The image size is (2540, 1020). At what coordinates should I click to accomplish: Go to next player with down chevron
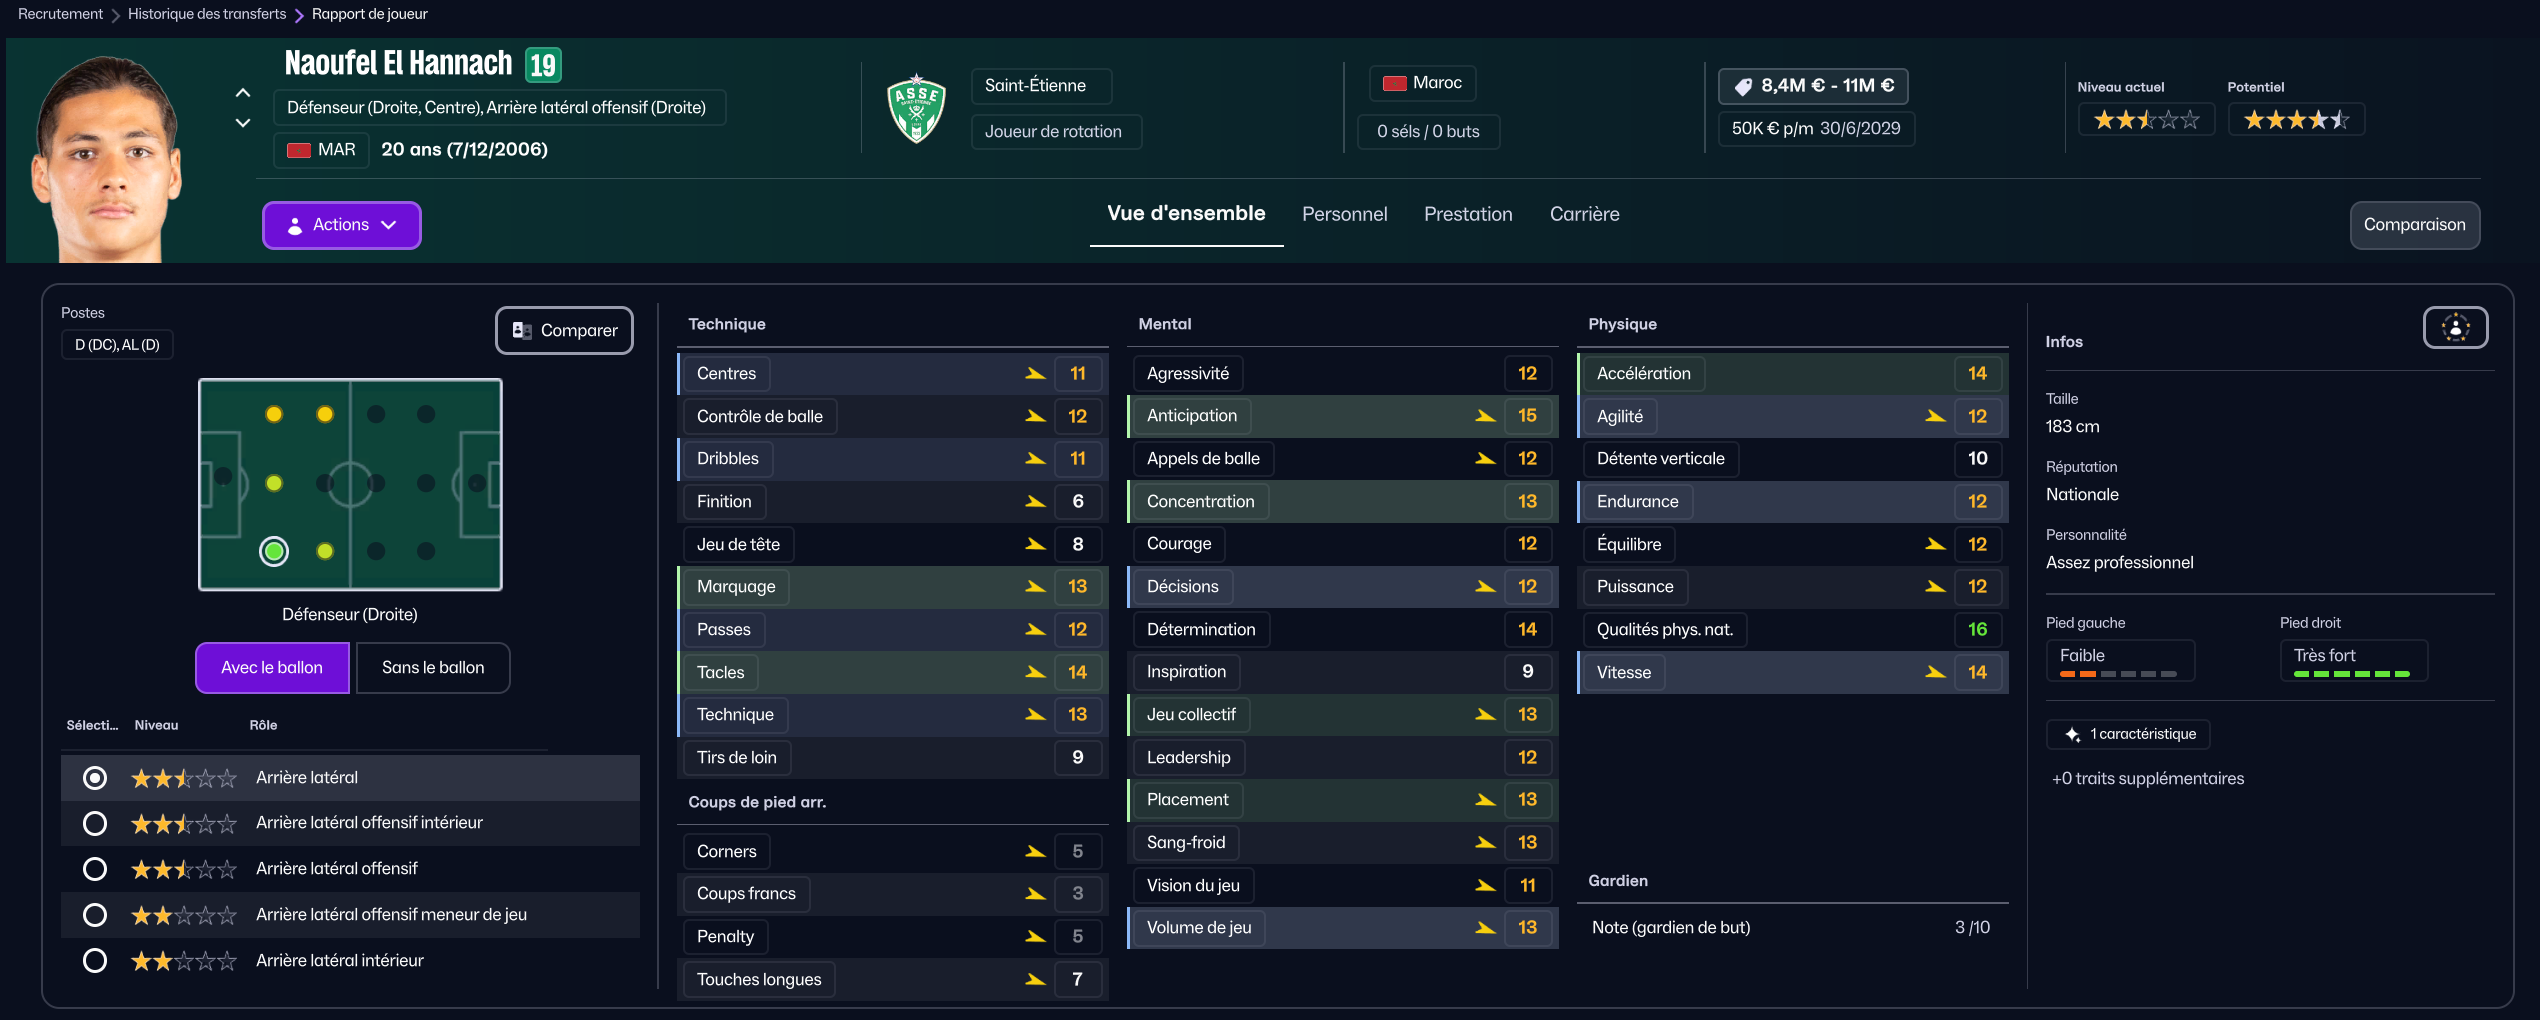point(243,123)
